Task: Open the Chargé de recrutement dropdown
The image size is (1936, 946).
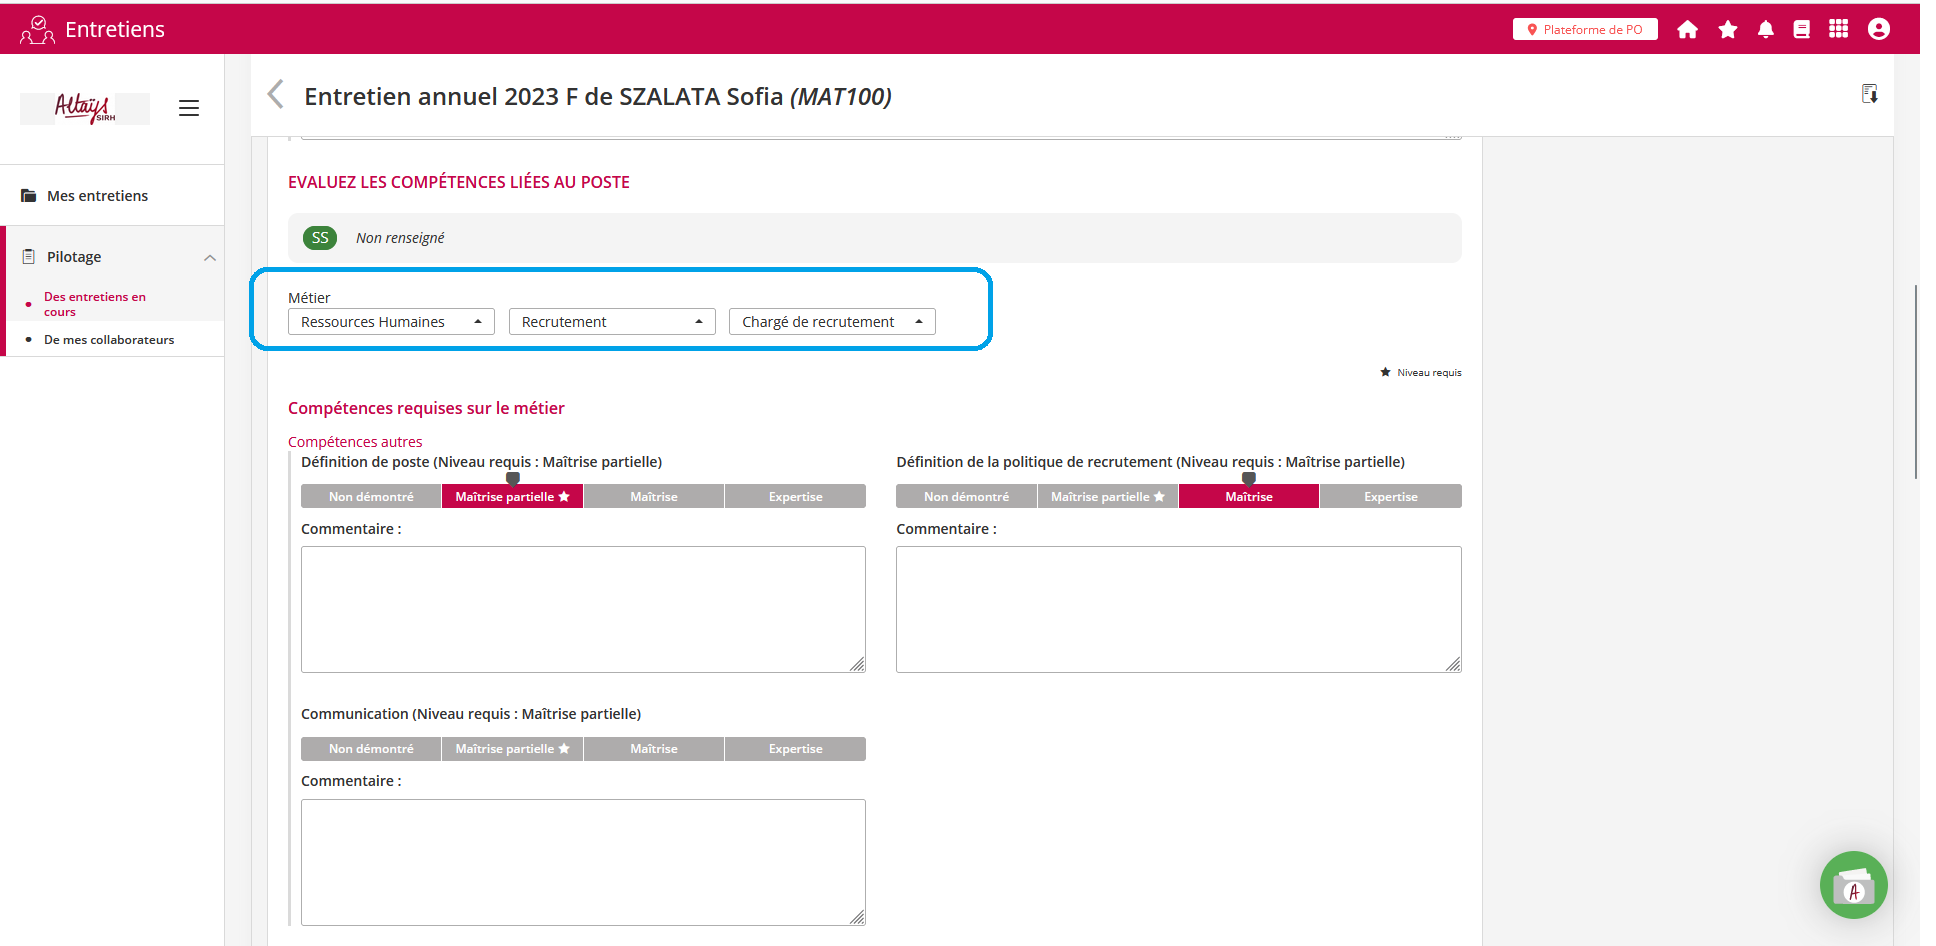Action: [831, 322]
